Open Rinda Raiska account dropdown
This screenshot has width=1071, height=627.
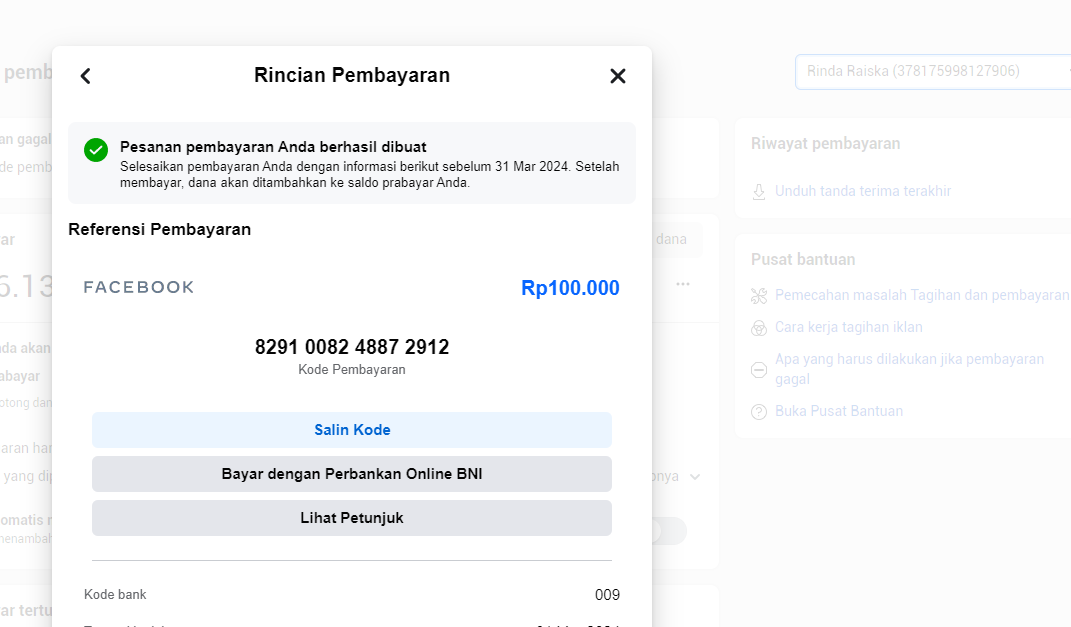pos(933,72)
